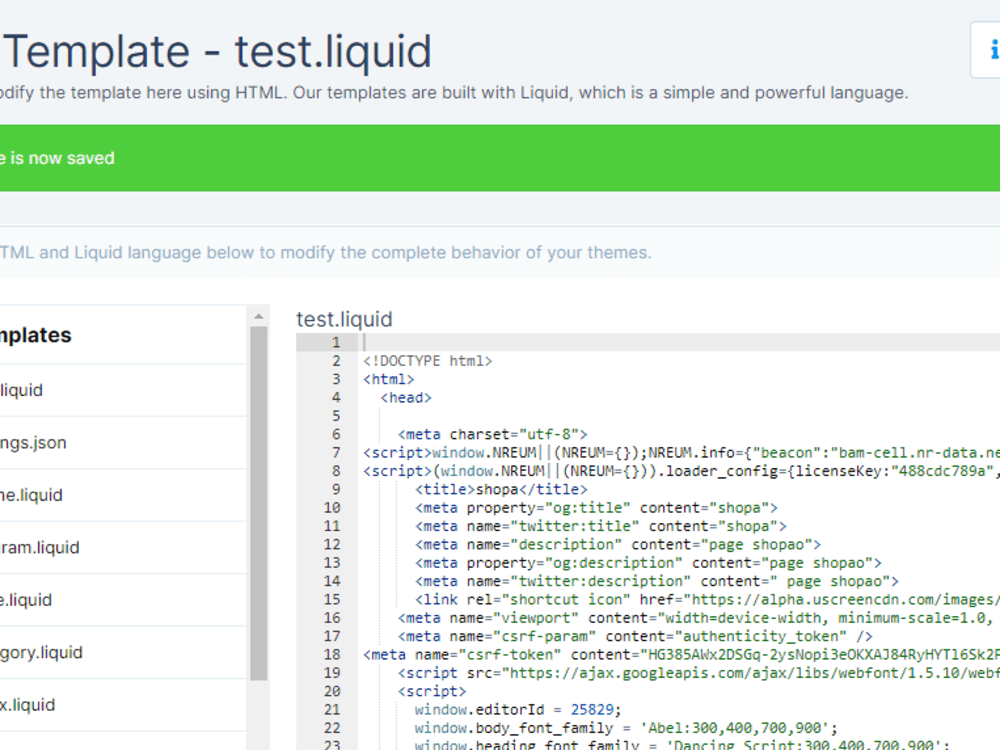Image resolution: width=1000 pixels, height=750 pixels.
Task: Click the csrf-token meta line
Action: (681, 655)
